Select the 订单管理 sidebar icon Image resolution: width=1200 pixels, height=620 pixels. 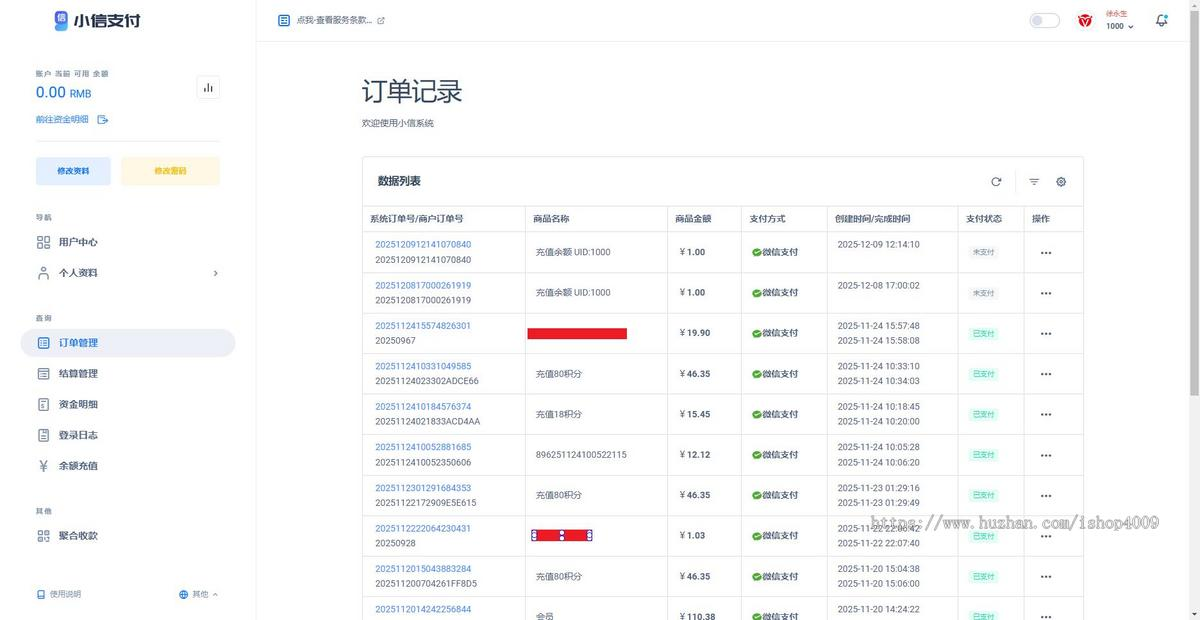pos(42,342)
